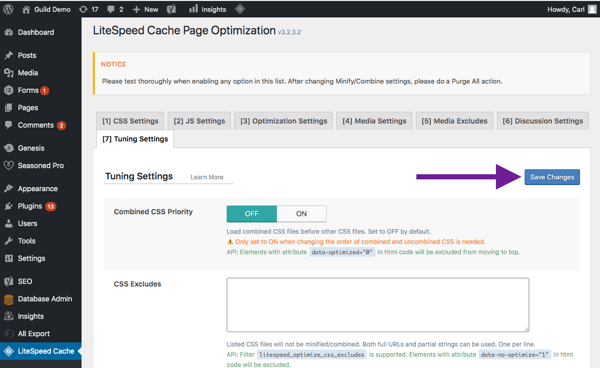Open the comments bubble showing 2
The image size is (600, 368).
click(115, 9)
